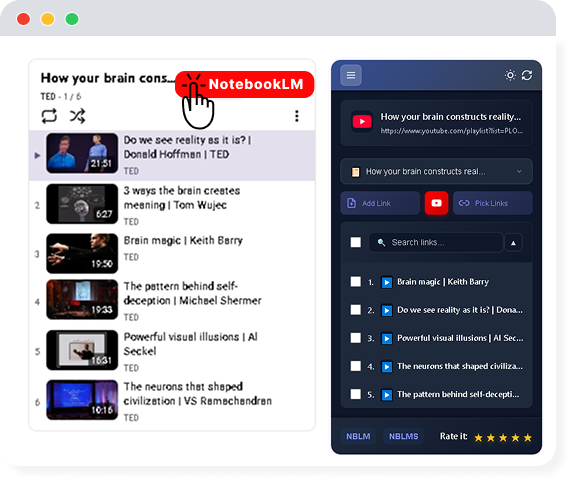Click the green window maximize dot
Image resolution: width=572 pixels, height=482 pixels.
coord(72,19)
